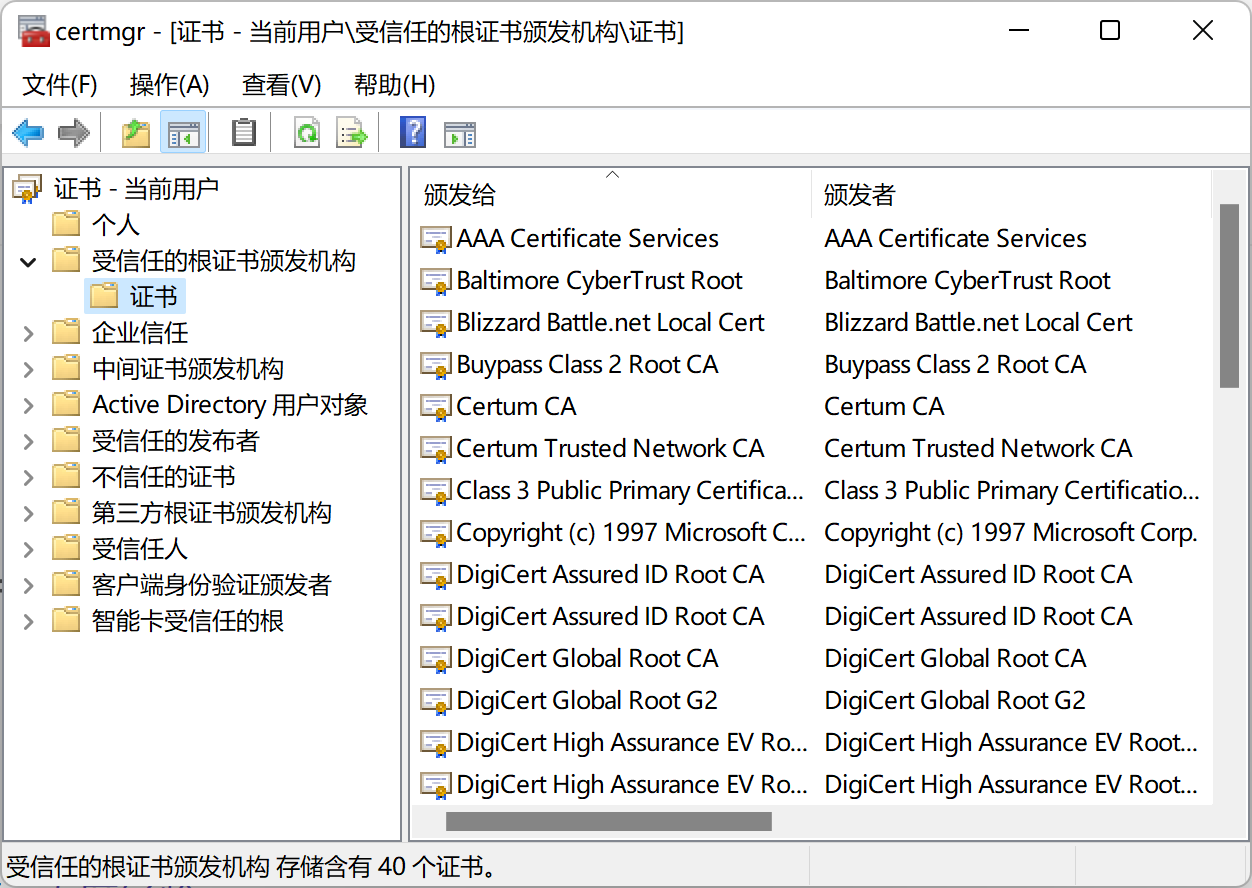Click certificate icon beside Class 3 Public Primary

435,491
